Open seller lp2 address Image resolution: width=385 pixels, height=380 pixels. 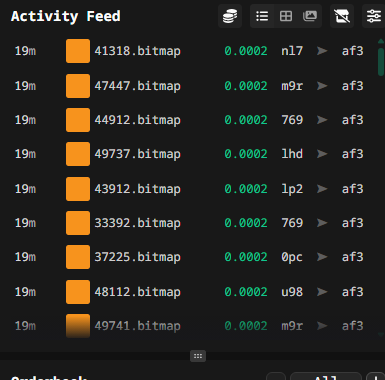click(292, 189)
